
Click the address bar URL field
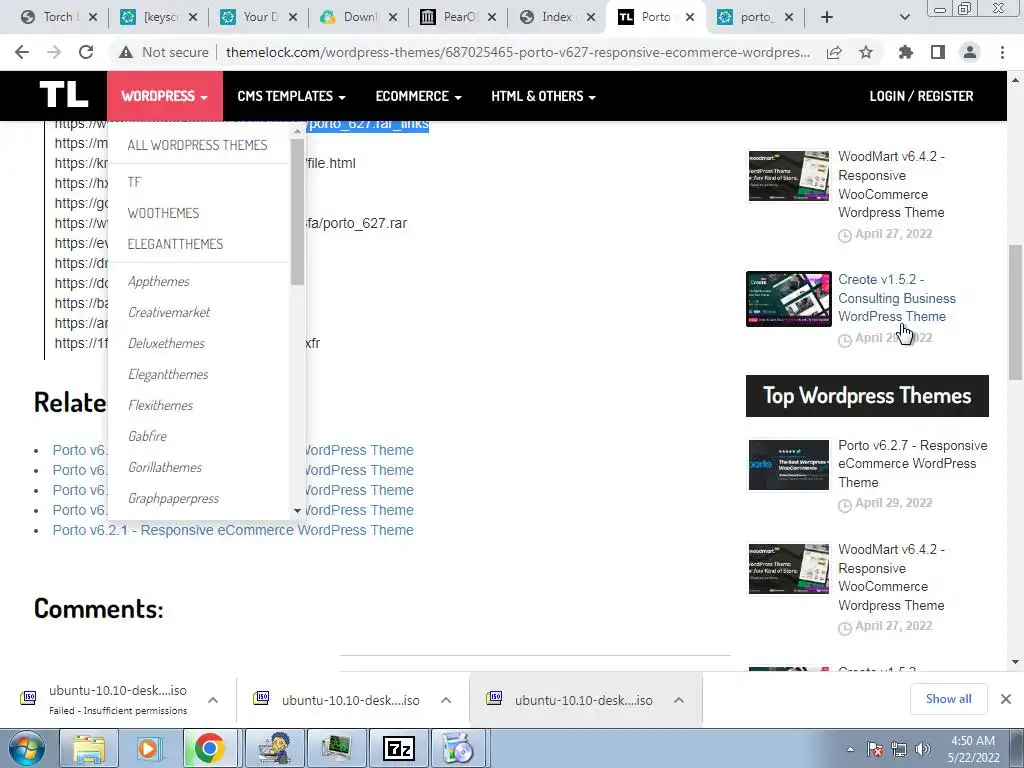tap(517, 52)
